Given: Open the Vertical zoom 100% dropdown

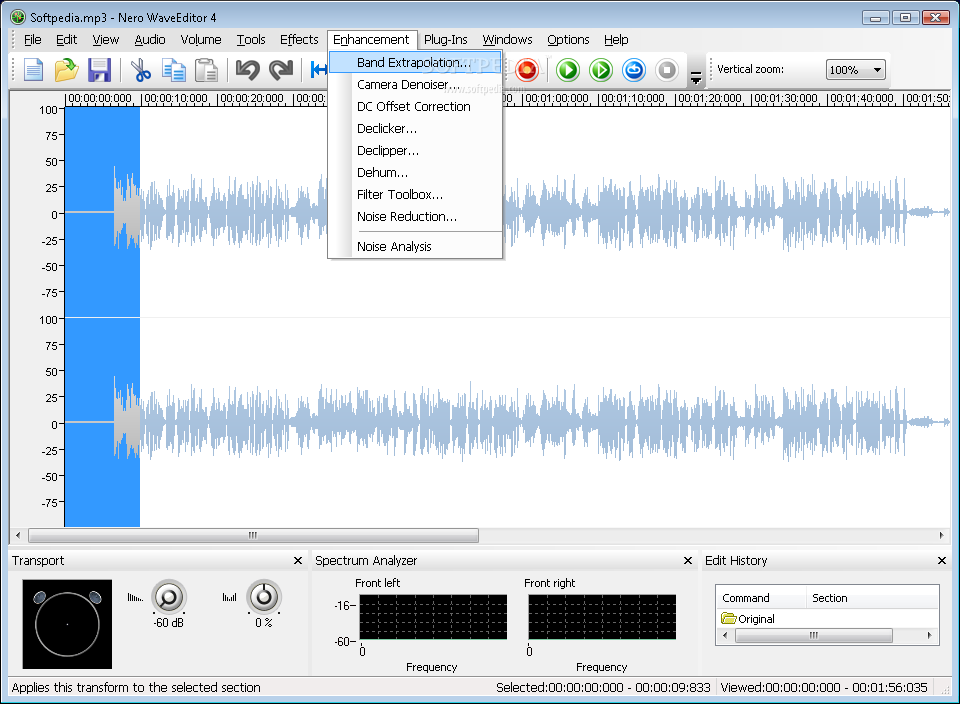Looking at the screenshot, I should (855, 70).
